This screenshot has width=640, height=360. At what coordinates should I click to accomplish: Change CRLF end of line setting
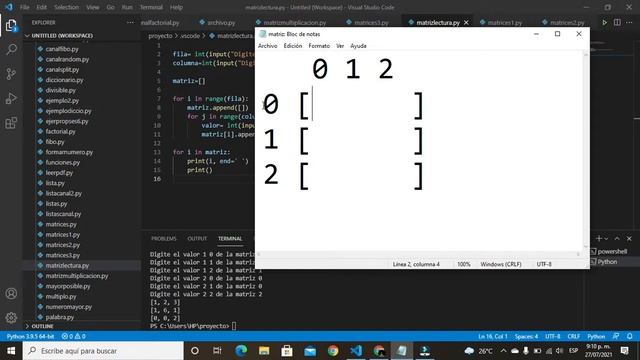[x=573, y=336]
